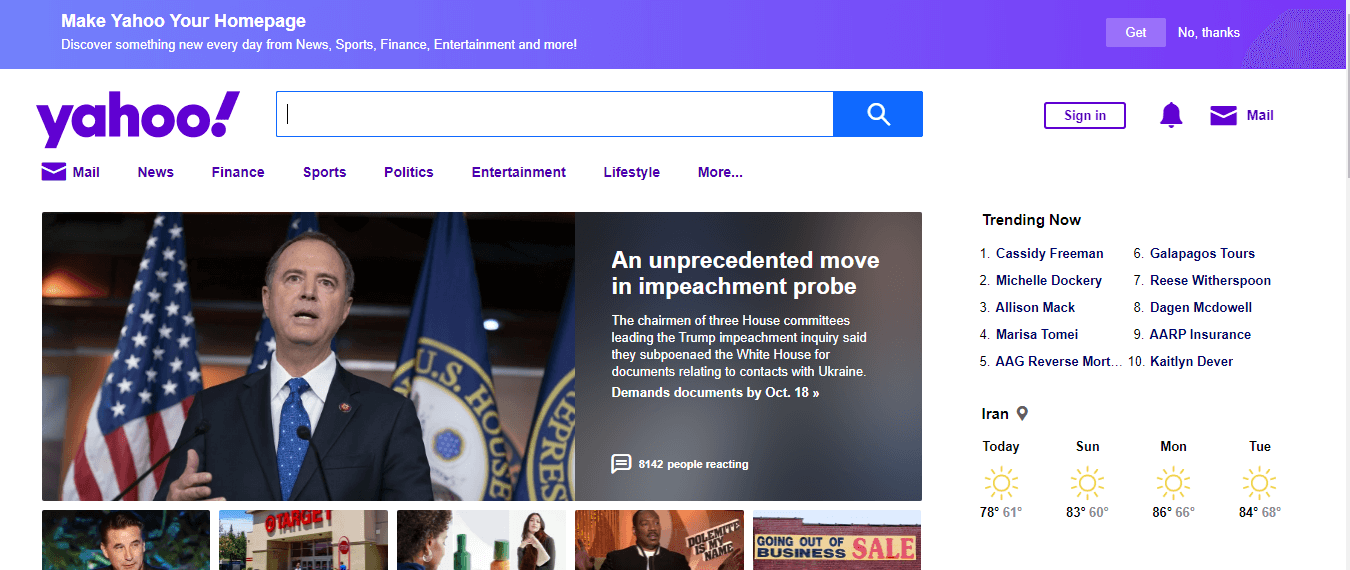
Task: Open trending topic AARP Insurance
Action: [x=1200, y=334]
